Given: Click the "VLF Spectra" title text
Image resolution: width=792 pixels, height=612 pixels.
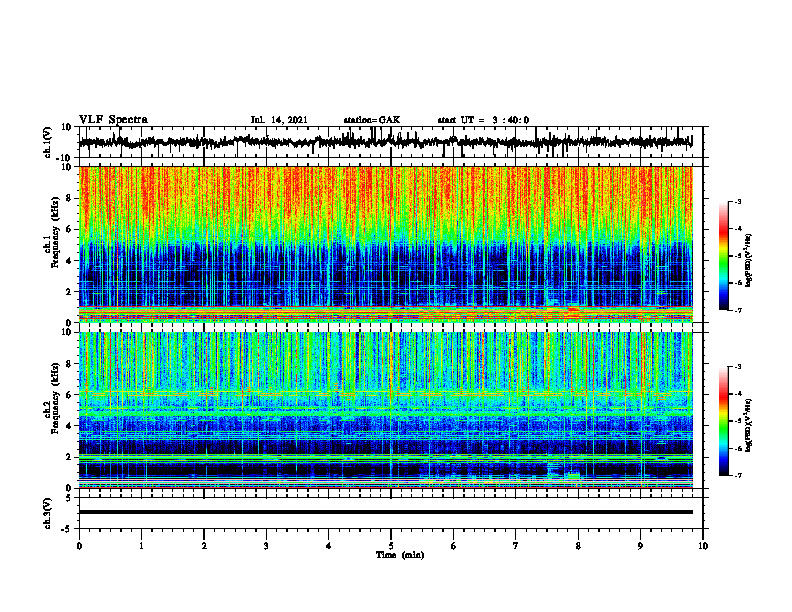Looking at the screenshot, I should pos(113,120).
